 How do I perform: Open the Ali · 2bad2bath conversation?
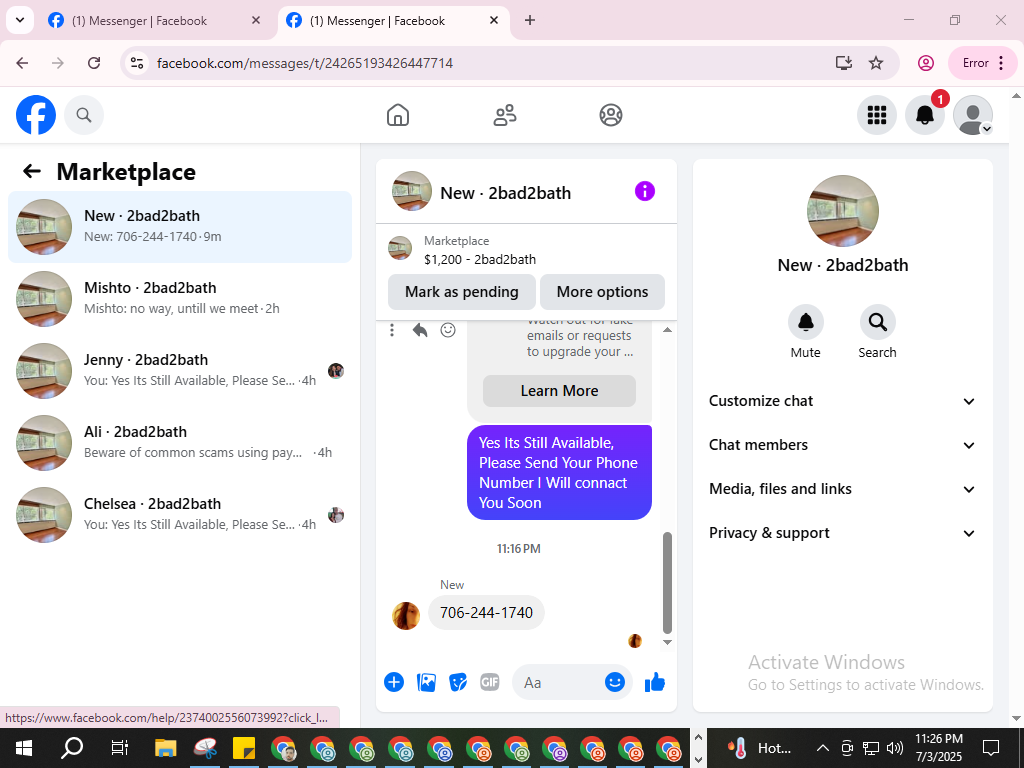[180, 442]
